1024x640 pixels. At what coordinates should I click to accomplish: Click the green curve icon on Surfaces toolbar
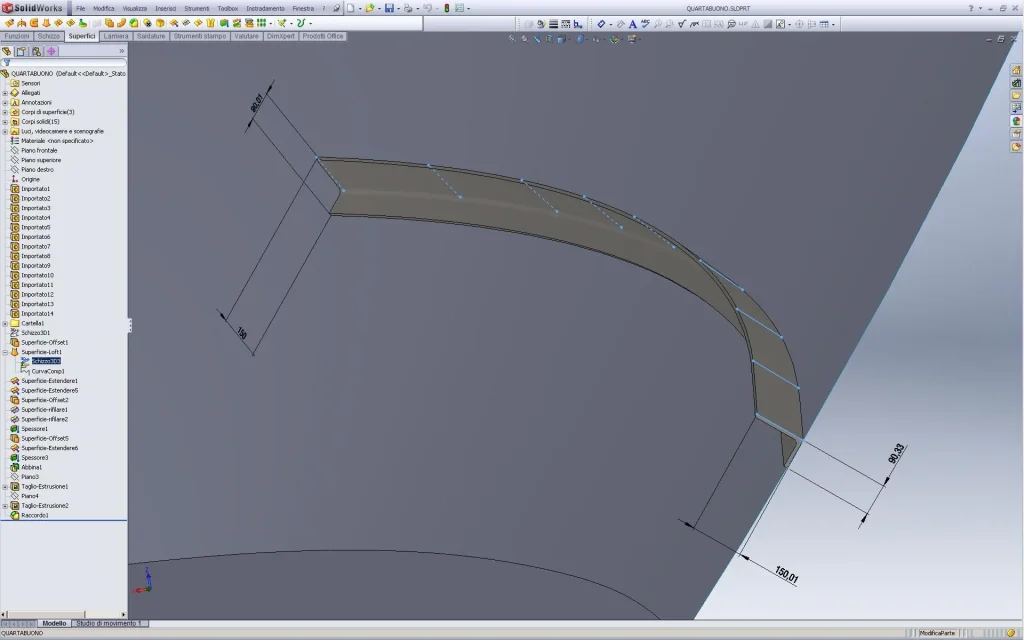pyautogui.click(x=301, y=23)
